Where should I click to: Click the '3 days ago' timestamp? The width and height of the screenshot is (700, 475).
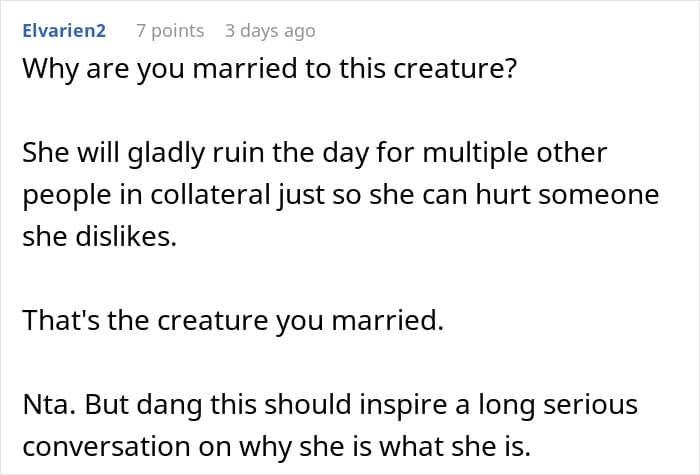(x=270, y=31)
